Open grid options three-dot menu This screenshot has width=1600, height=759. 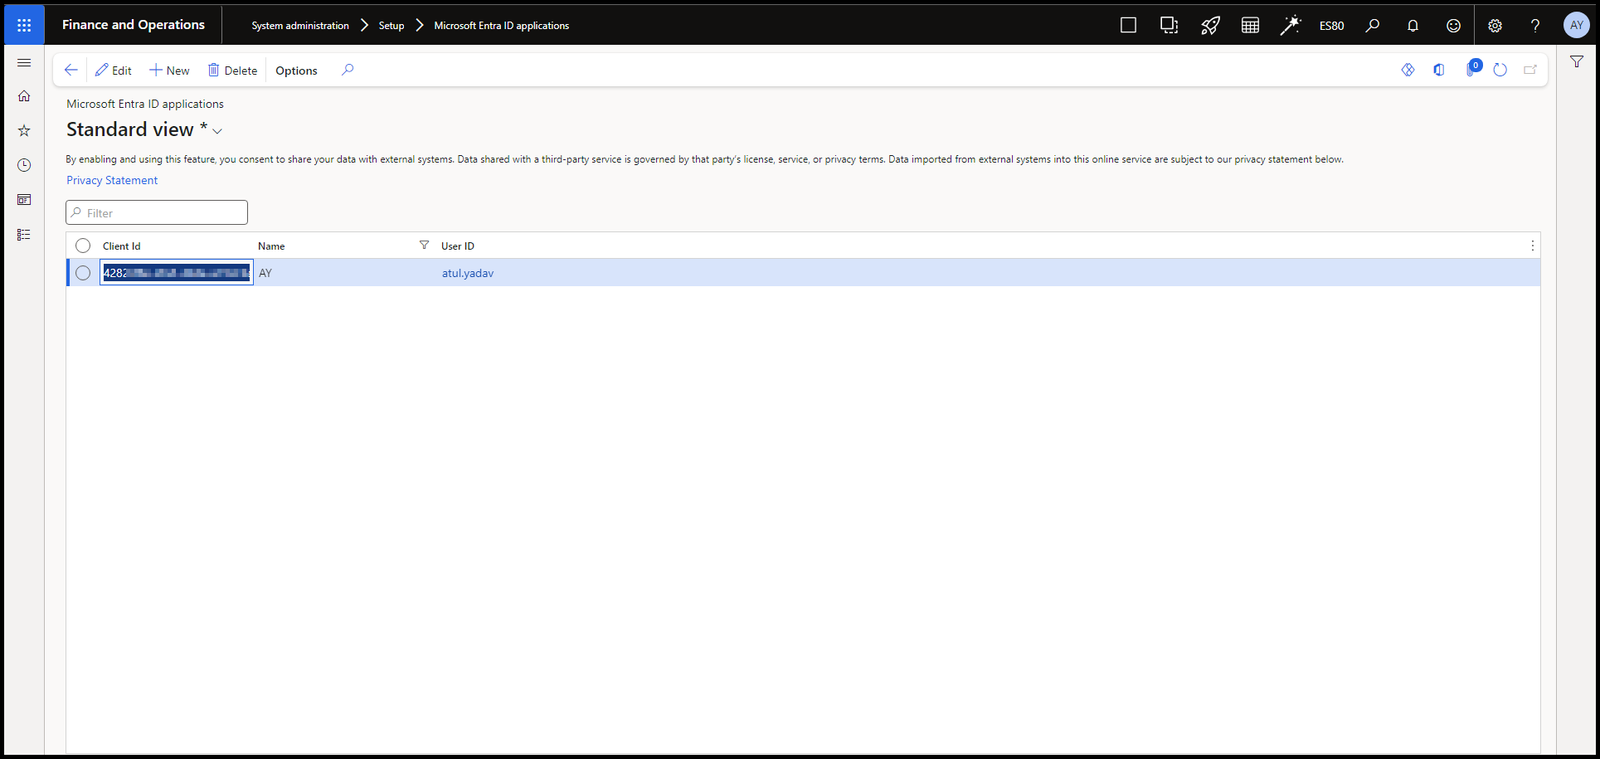[1532, 246]
